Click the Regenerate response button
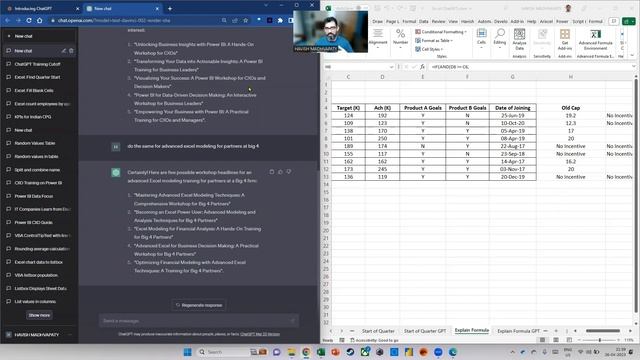The height and width of the screenshot is (360, 640). click(x=199, y=305)
